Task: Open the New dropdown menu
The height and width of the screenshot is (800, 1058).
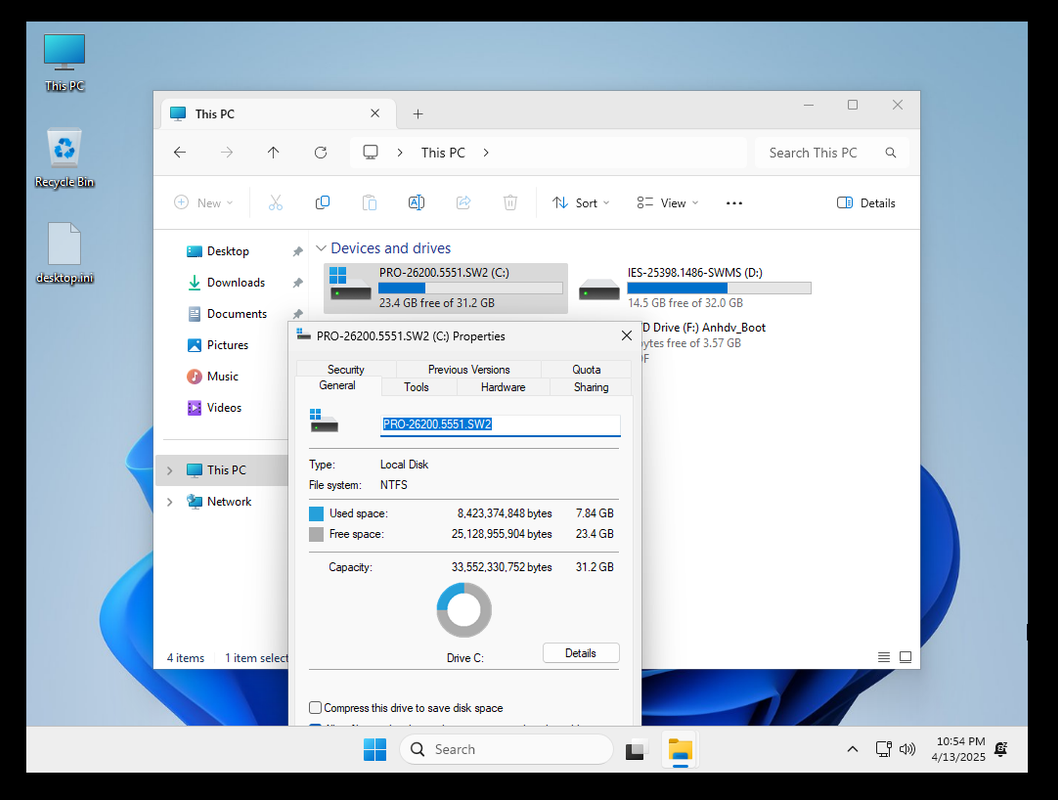Action: point(203,203)
